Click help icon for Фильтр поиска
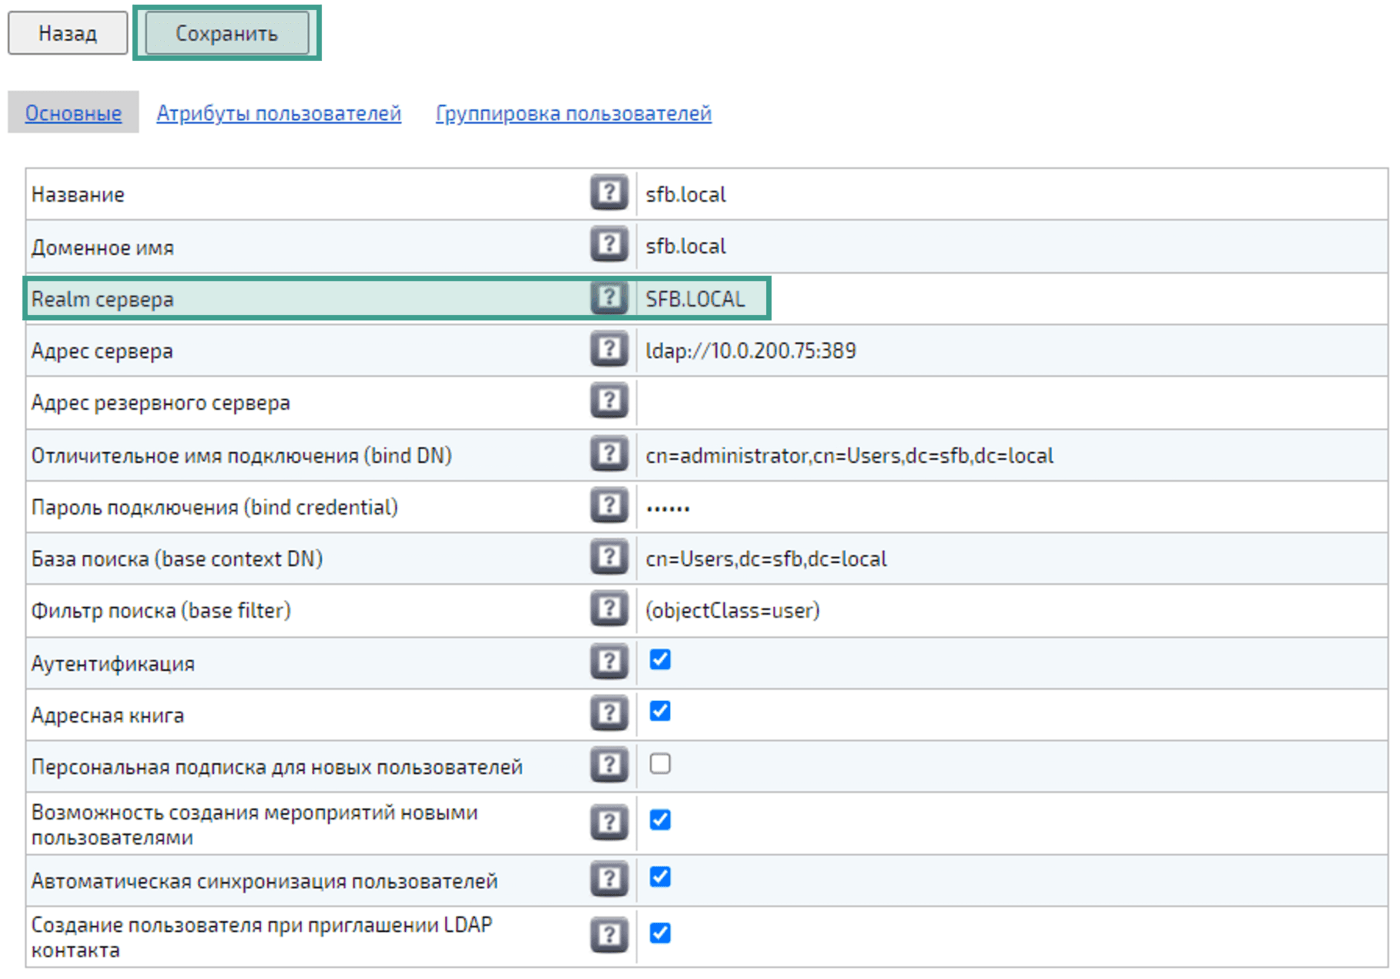 tap(608, 610)
